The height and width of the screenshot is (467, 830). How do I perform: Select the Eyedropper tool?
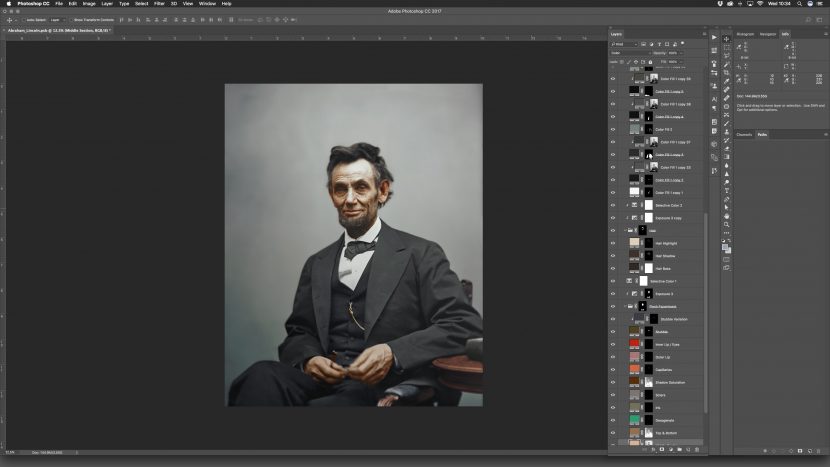[726, 81]
